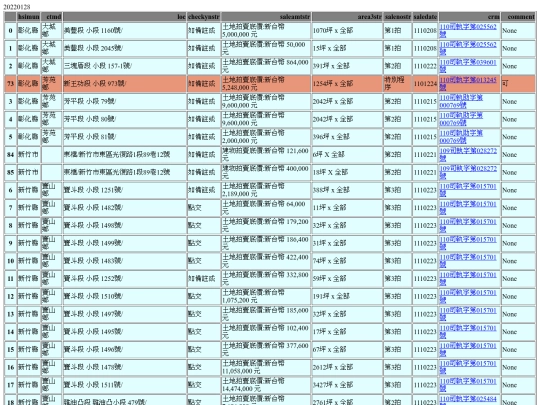Select the '20220128' date text above the table
This screenshot has height=405, width=540.
17,7
